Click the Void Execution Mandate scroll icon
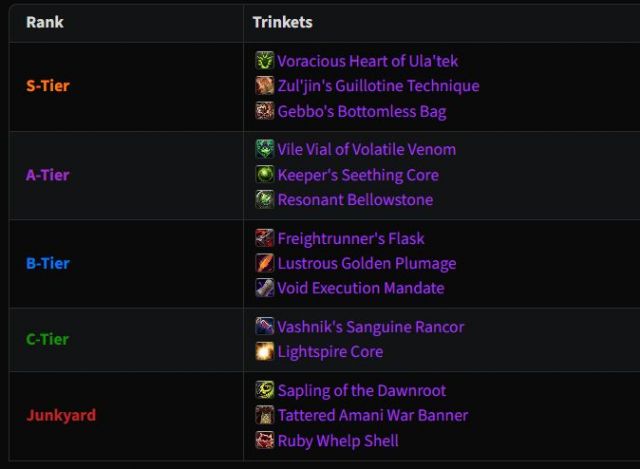Image resolution: width=640 pixels, height=469 pixels. [x=264, y=288]
